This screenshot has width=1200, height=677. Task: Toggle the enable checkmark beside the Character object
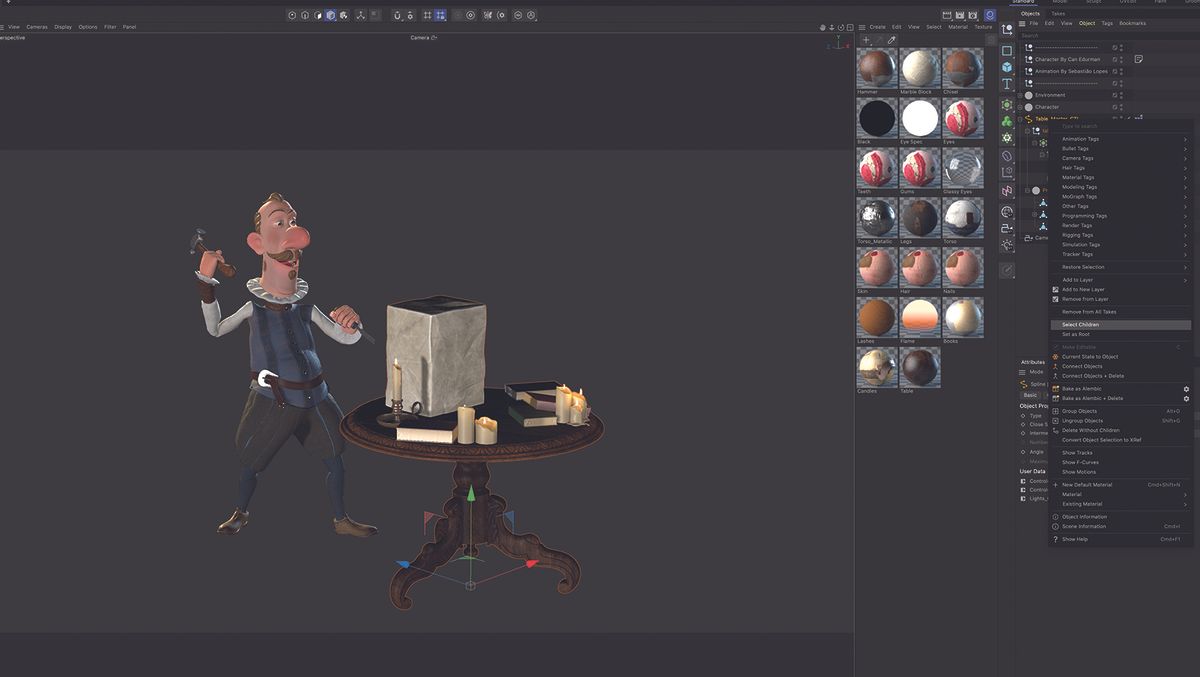(1114, 107)
